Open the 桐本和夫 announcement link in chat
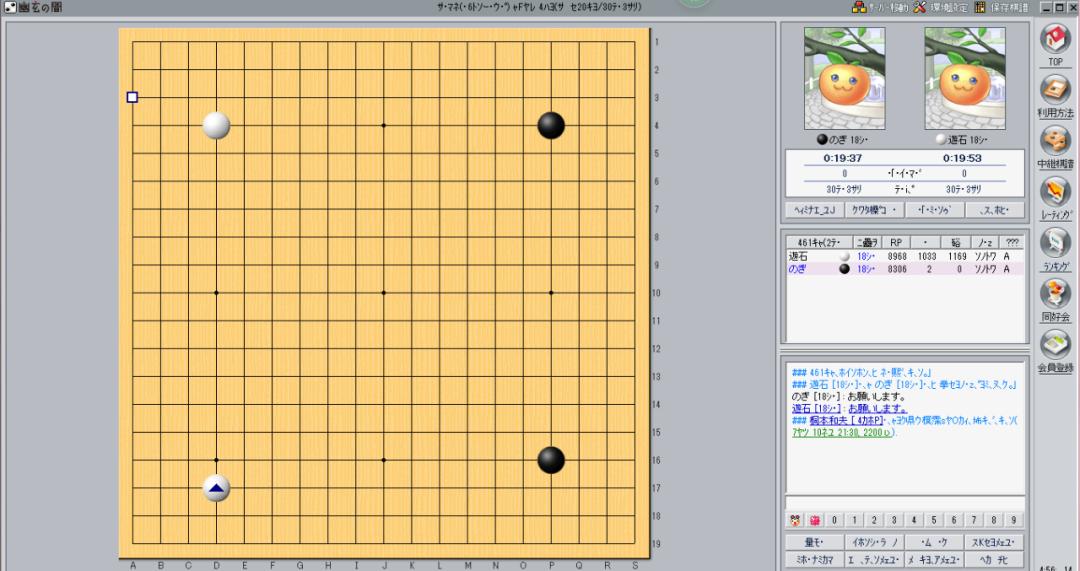The width and height of the screenshot is (1080, 571). tap(848, 421)
